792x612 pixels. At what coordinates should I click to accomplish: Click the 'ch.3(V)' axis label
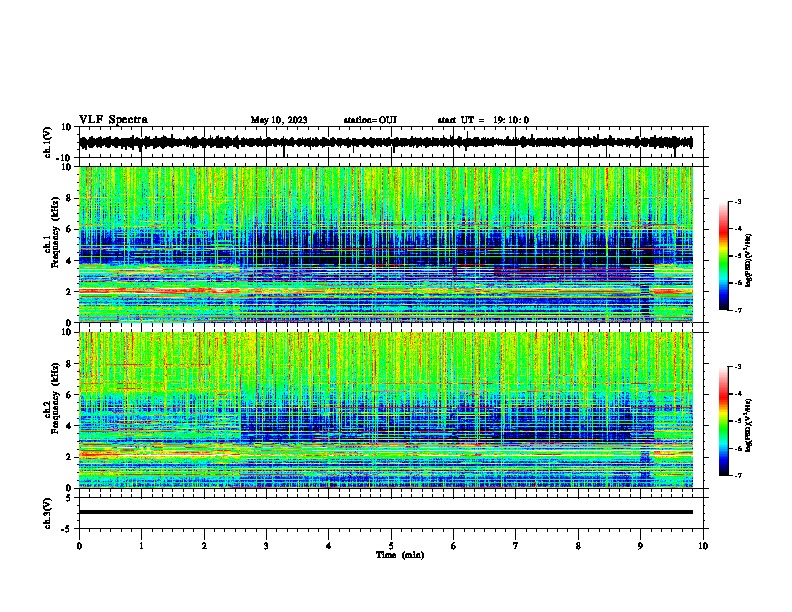(x=47, y=513)
